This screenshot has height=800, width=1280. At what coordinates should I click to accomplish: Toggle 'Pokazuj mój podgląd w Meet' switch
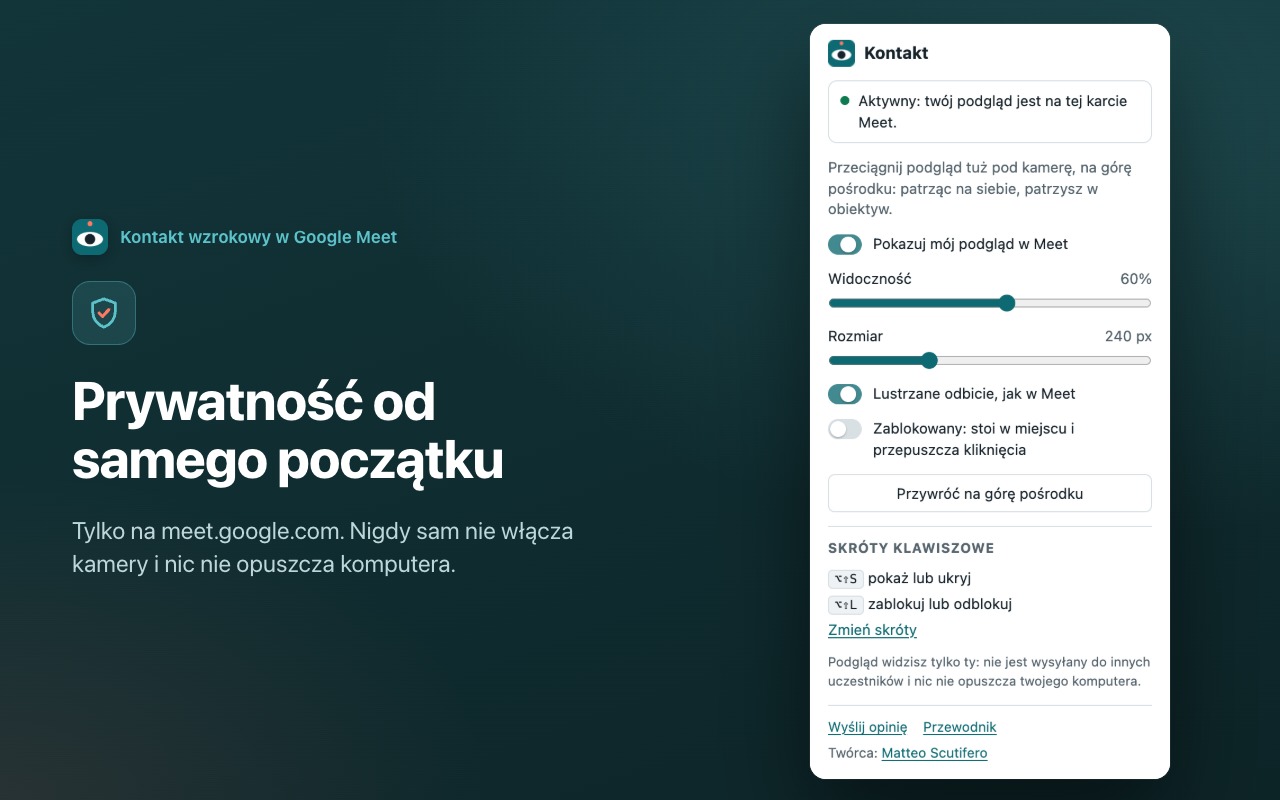tap(845, 244)
